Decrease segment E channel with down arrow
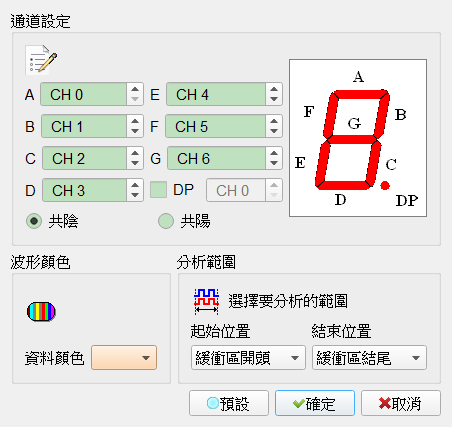452x427 pixels. tap(274, 99)
